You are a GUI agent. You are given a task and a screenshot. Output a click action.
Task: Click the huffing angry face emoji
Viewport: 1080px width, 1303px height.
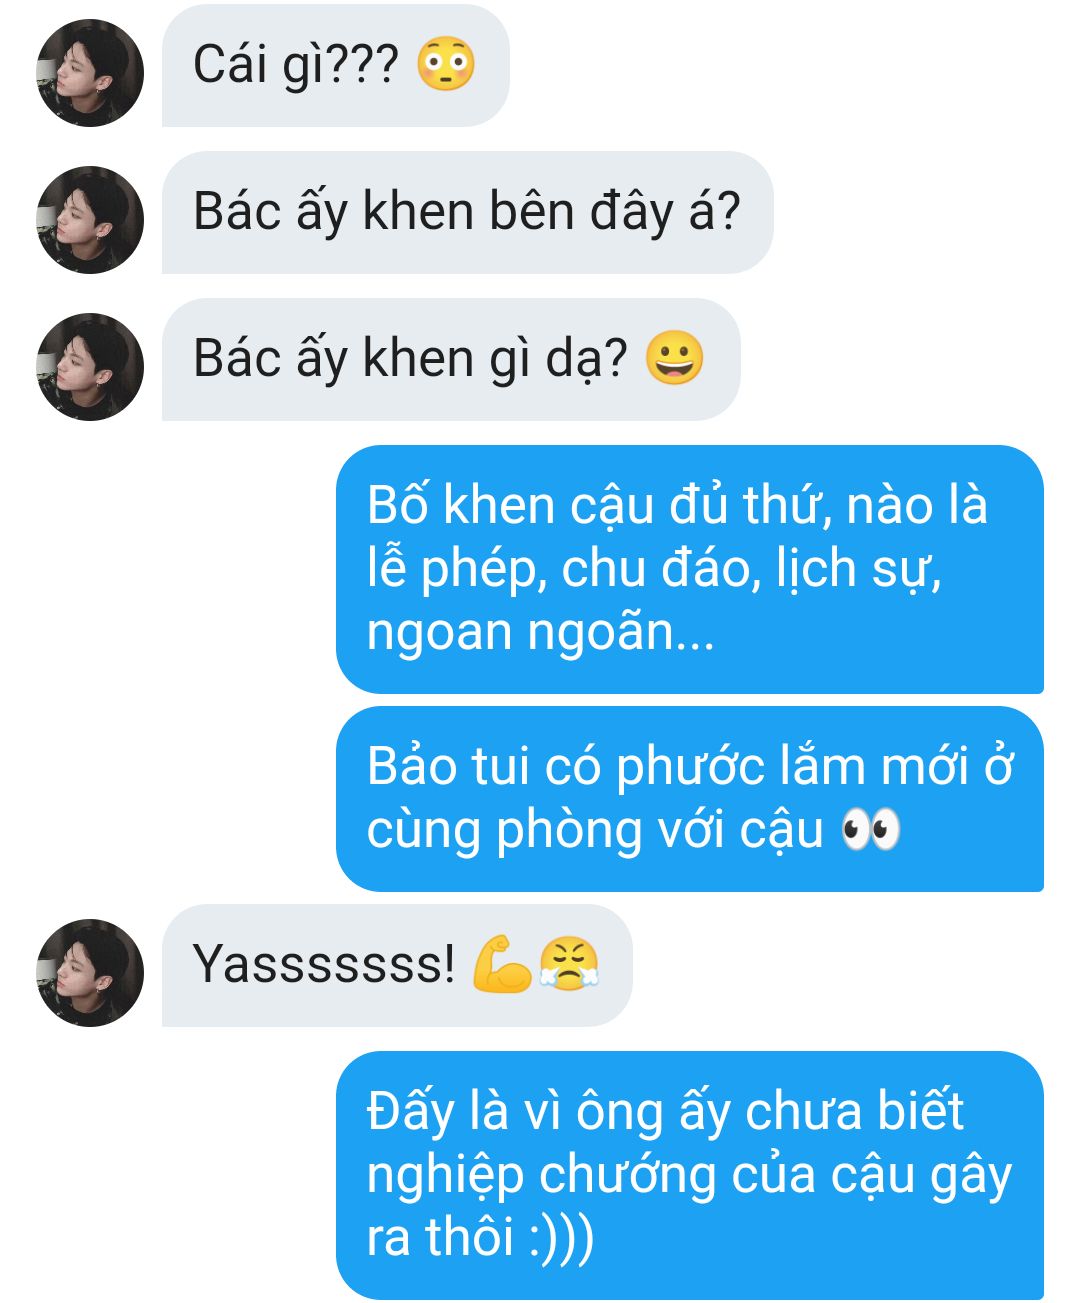(x=568, y=963)
